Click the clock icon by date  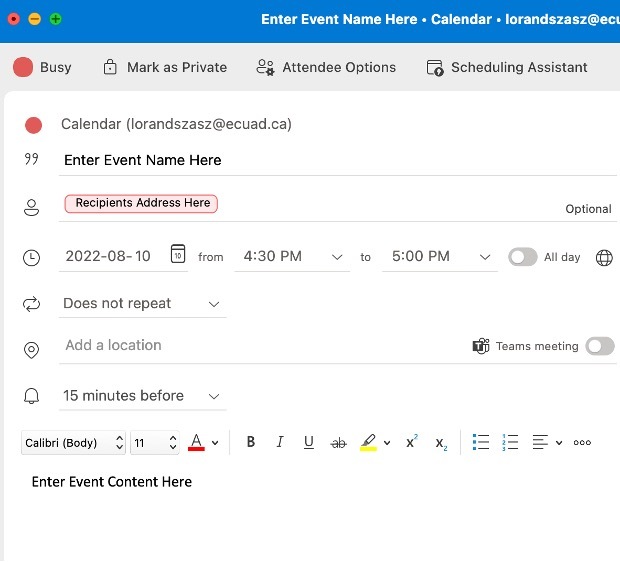click(x=31, y=257)
